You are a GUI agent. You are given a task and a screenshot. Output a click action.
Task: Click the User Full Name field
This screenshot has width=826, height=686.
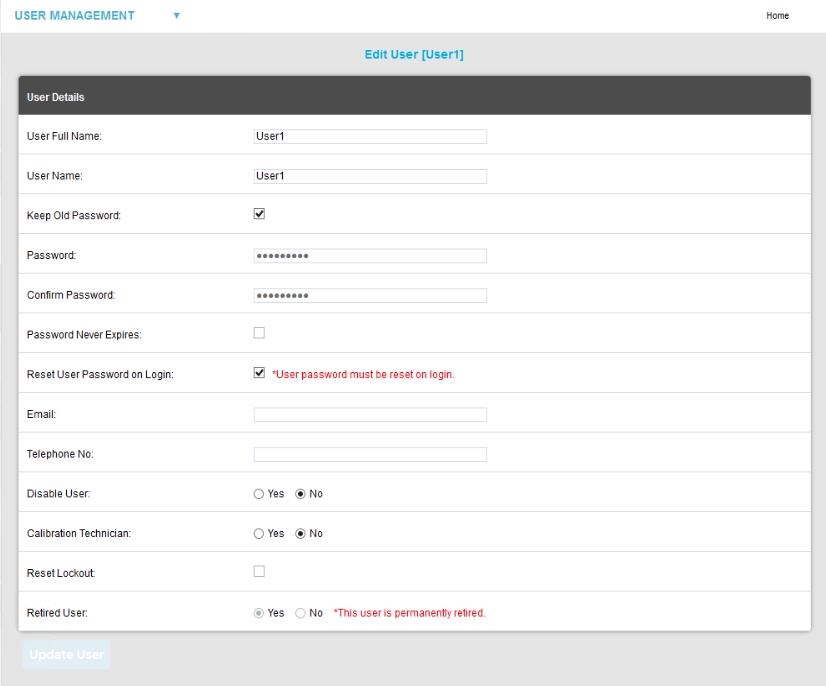tap(370, 136)
